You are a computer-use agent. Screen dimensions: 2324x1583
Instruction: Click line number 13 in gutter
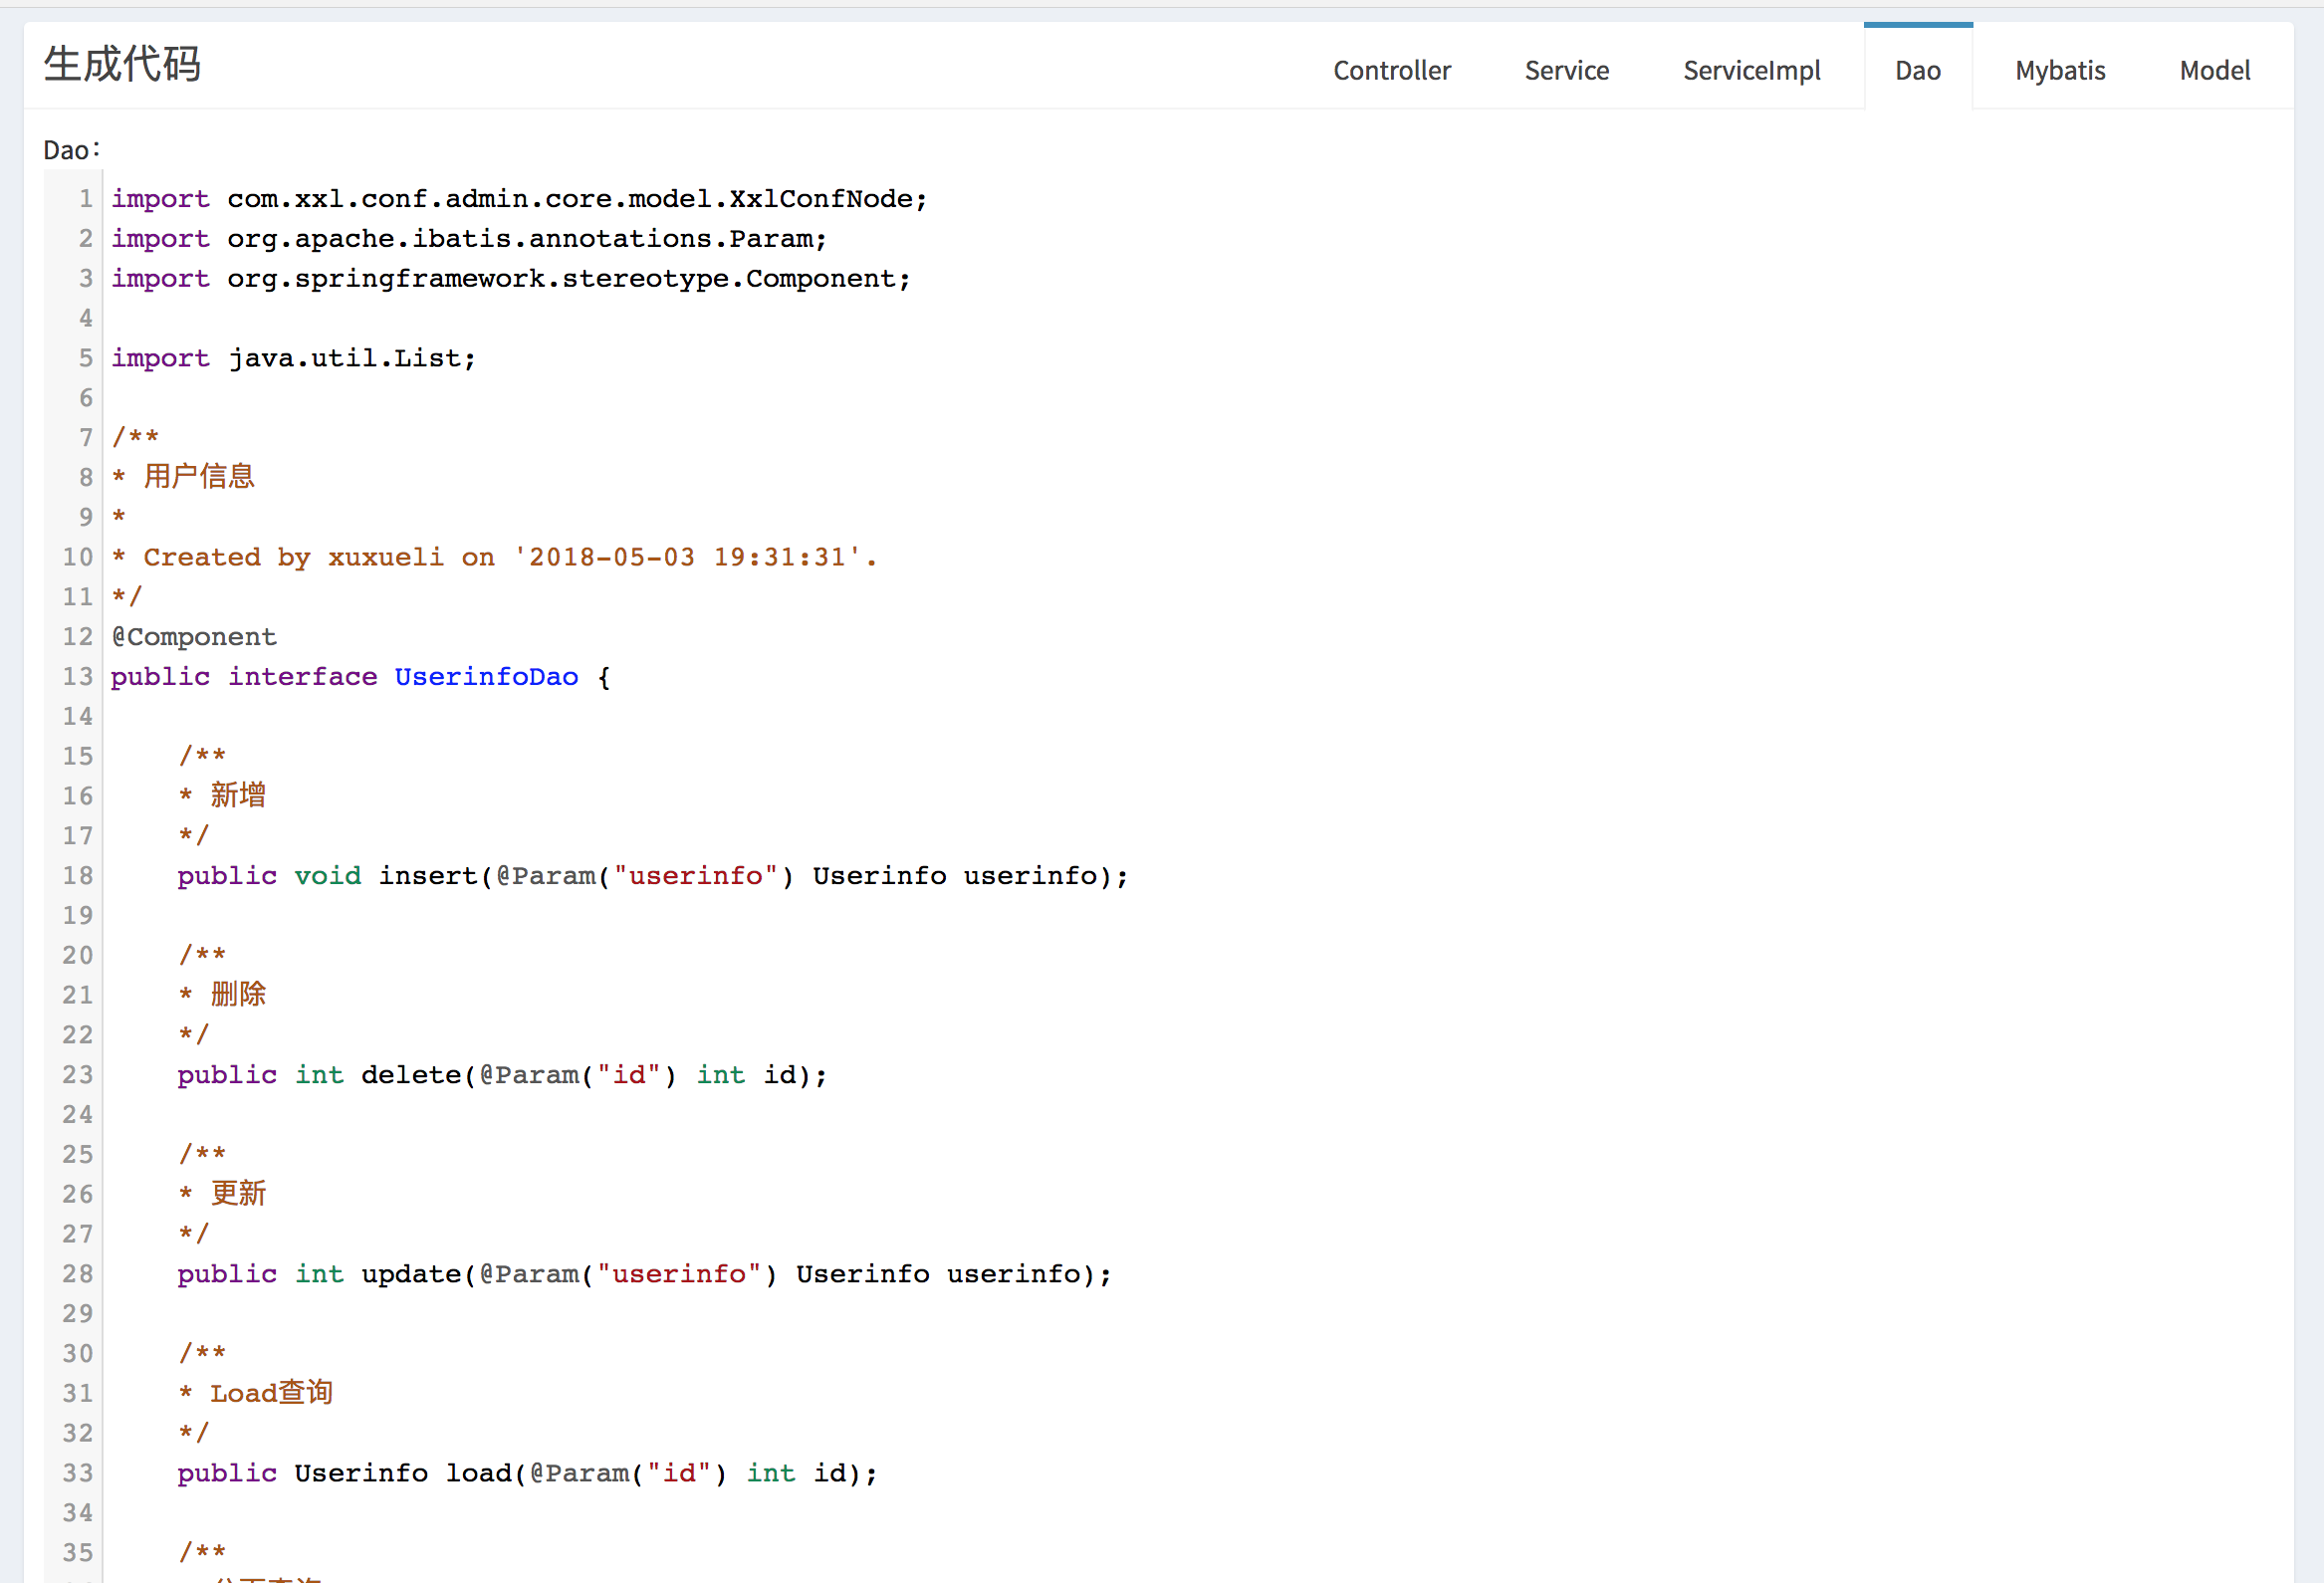point(78,677)
